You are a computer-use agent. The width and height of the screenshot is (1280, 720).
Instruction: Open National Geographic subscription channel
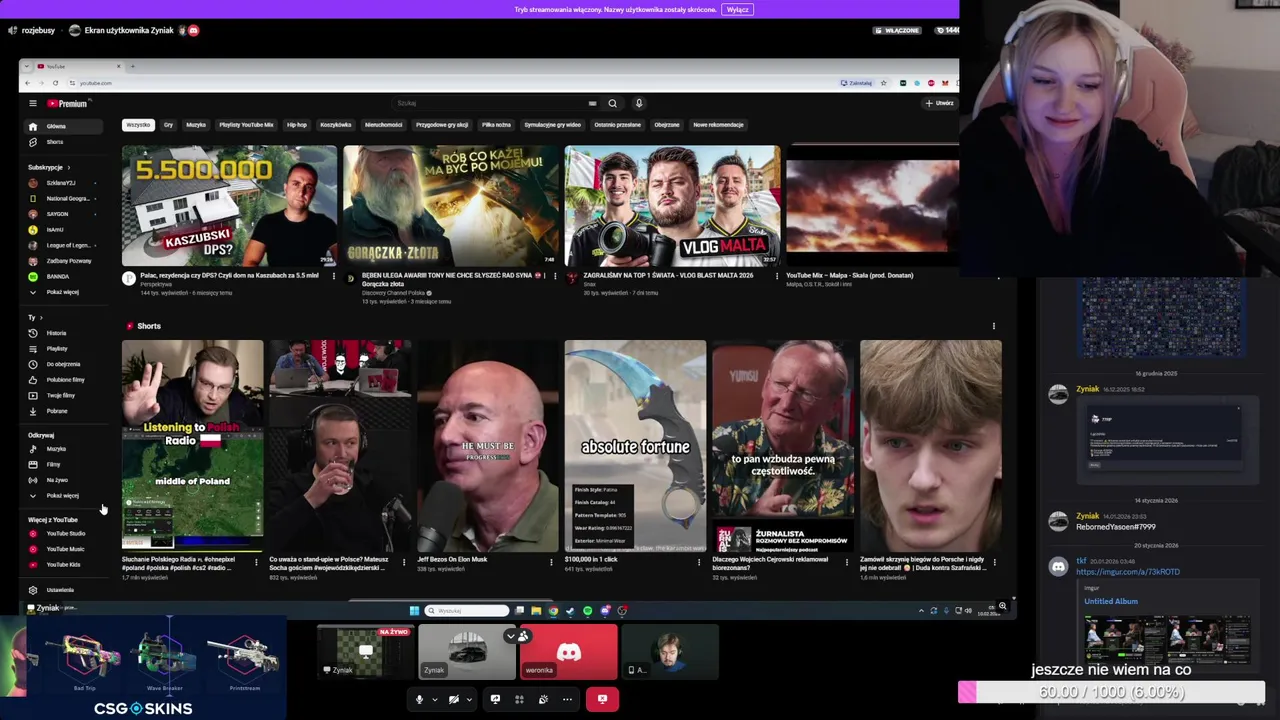coord(64,198)
